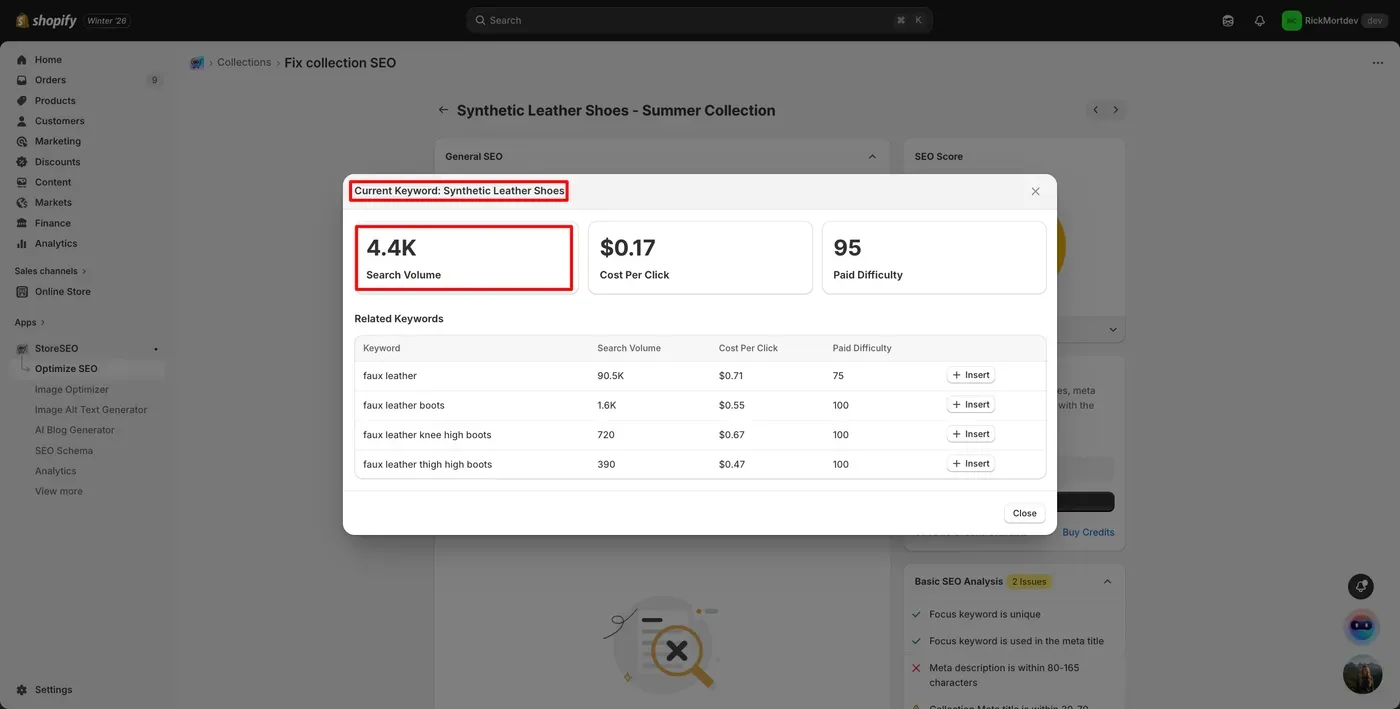Image resolution: width=1400 pixels, height=709 pixels.
Task: Click the user photo avatar bottom right
Action: coord(1362,674)
